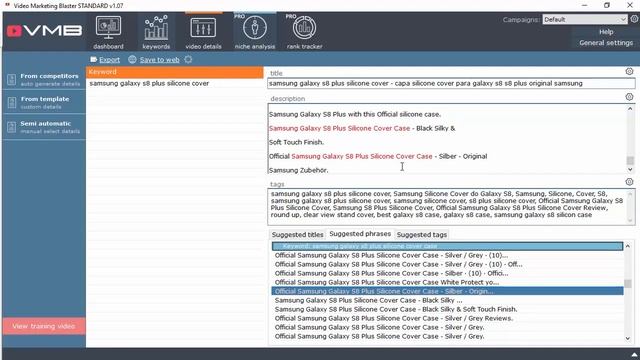Screen dimensions: 640x360
Task: Minimize the Video Marketing Blaster window
Action: (x=584, y=5)
